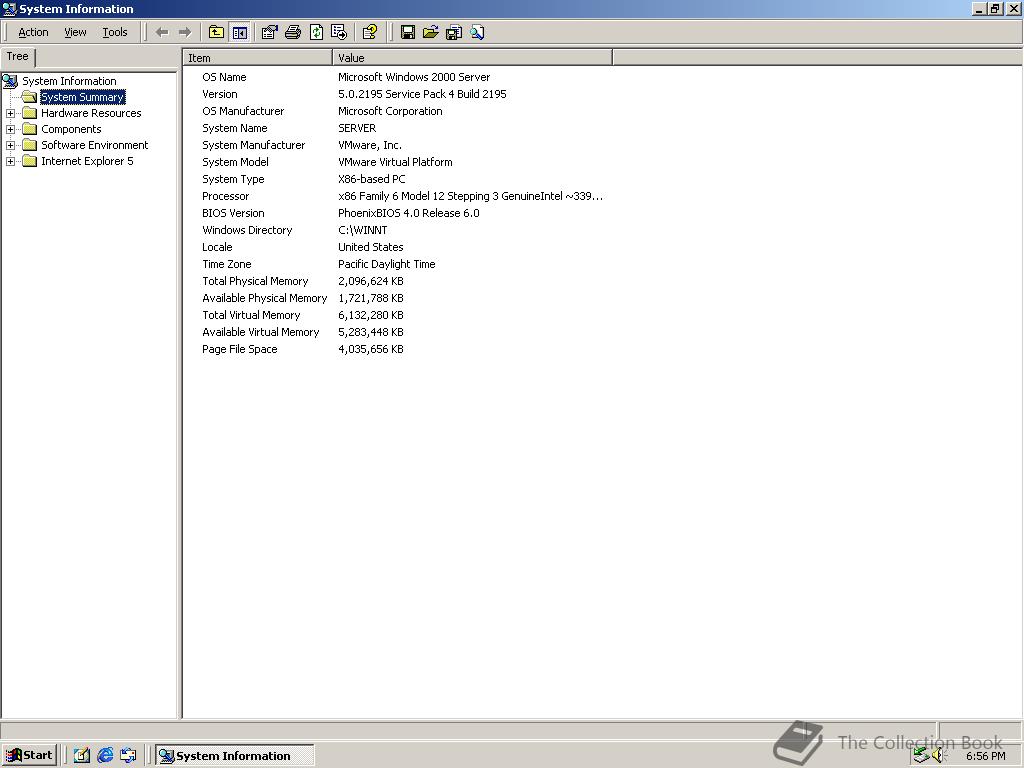Restore down the System Information window
Image resolution: width=1024 pixels, height=768 pixels.
pyautogui.click(x=995, y=9)
